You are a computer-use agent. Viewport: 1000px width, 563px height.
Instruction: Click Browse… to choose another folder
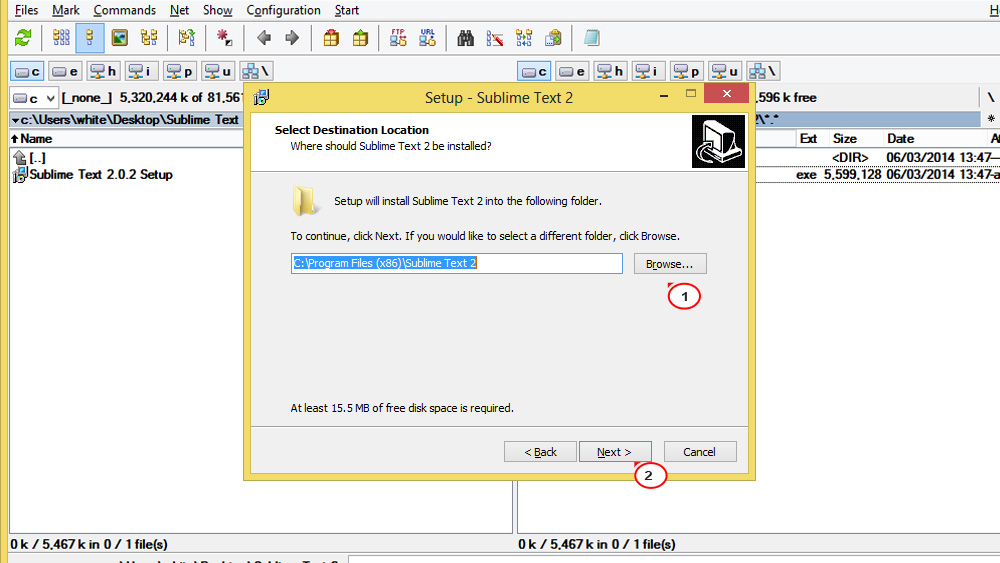tap(670, 264)
